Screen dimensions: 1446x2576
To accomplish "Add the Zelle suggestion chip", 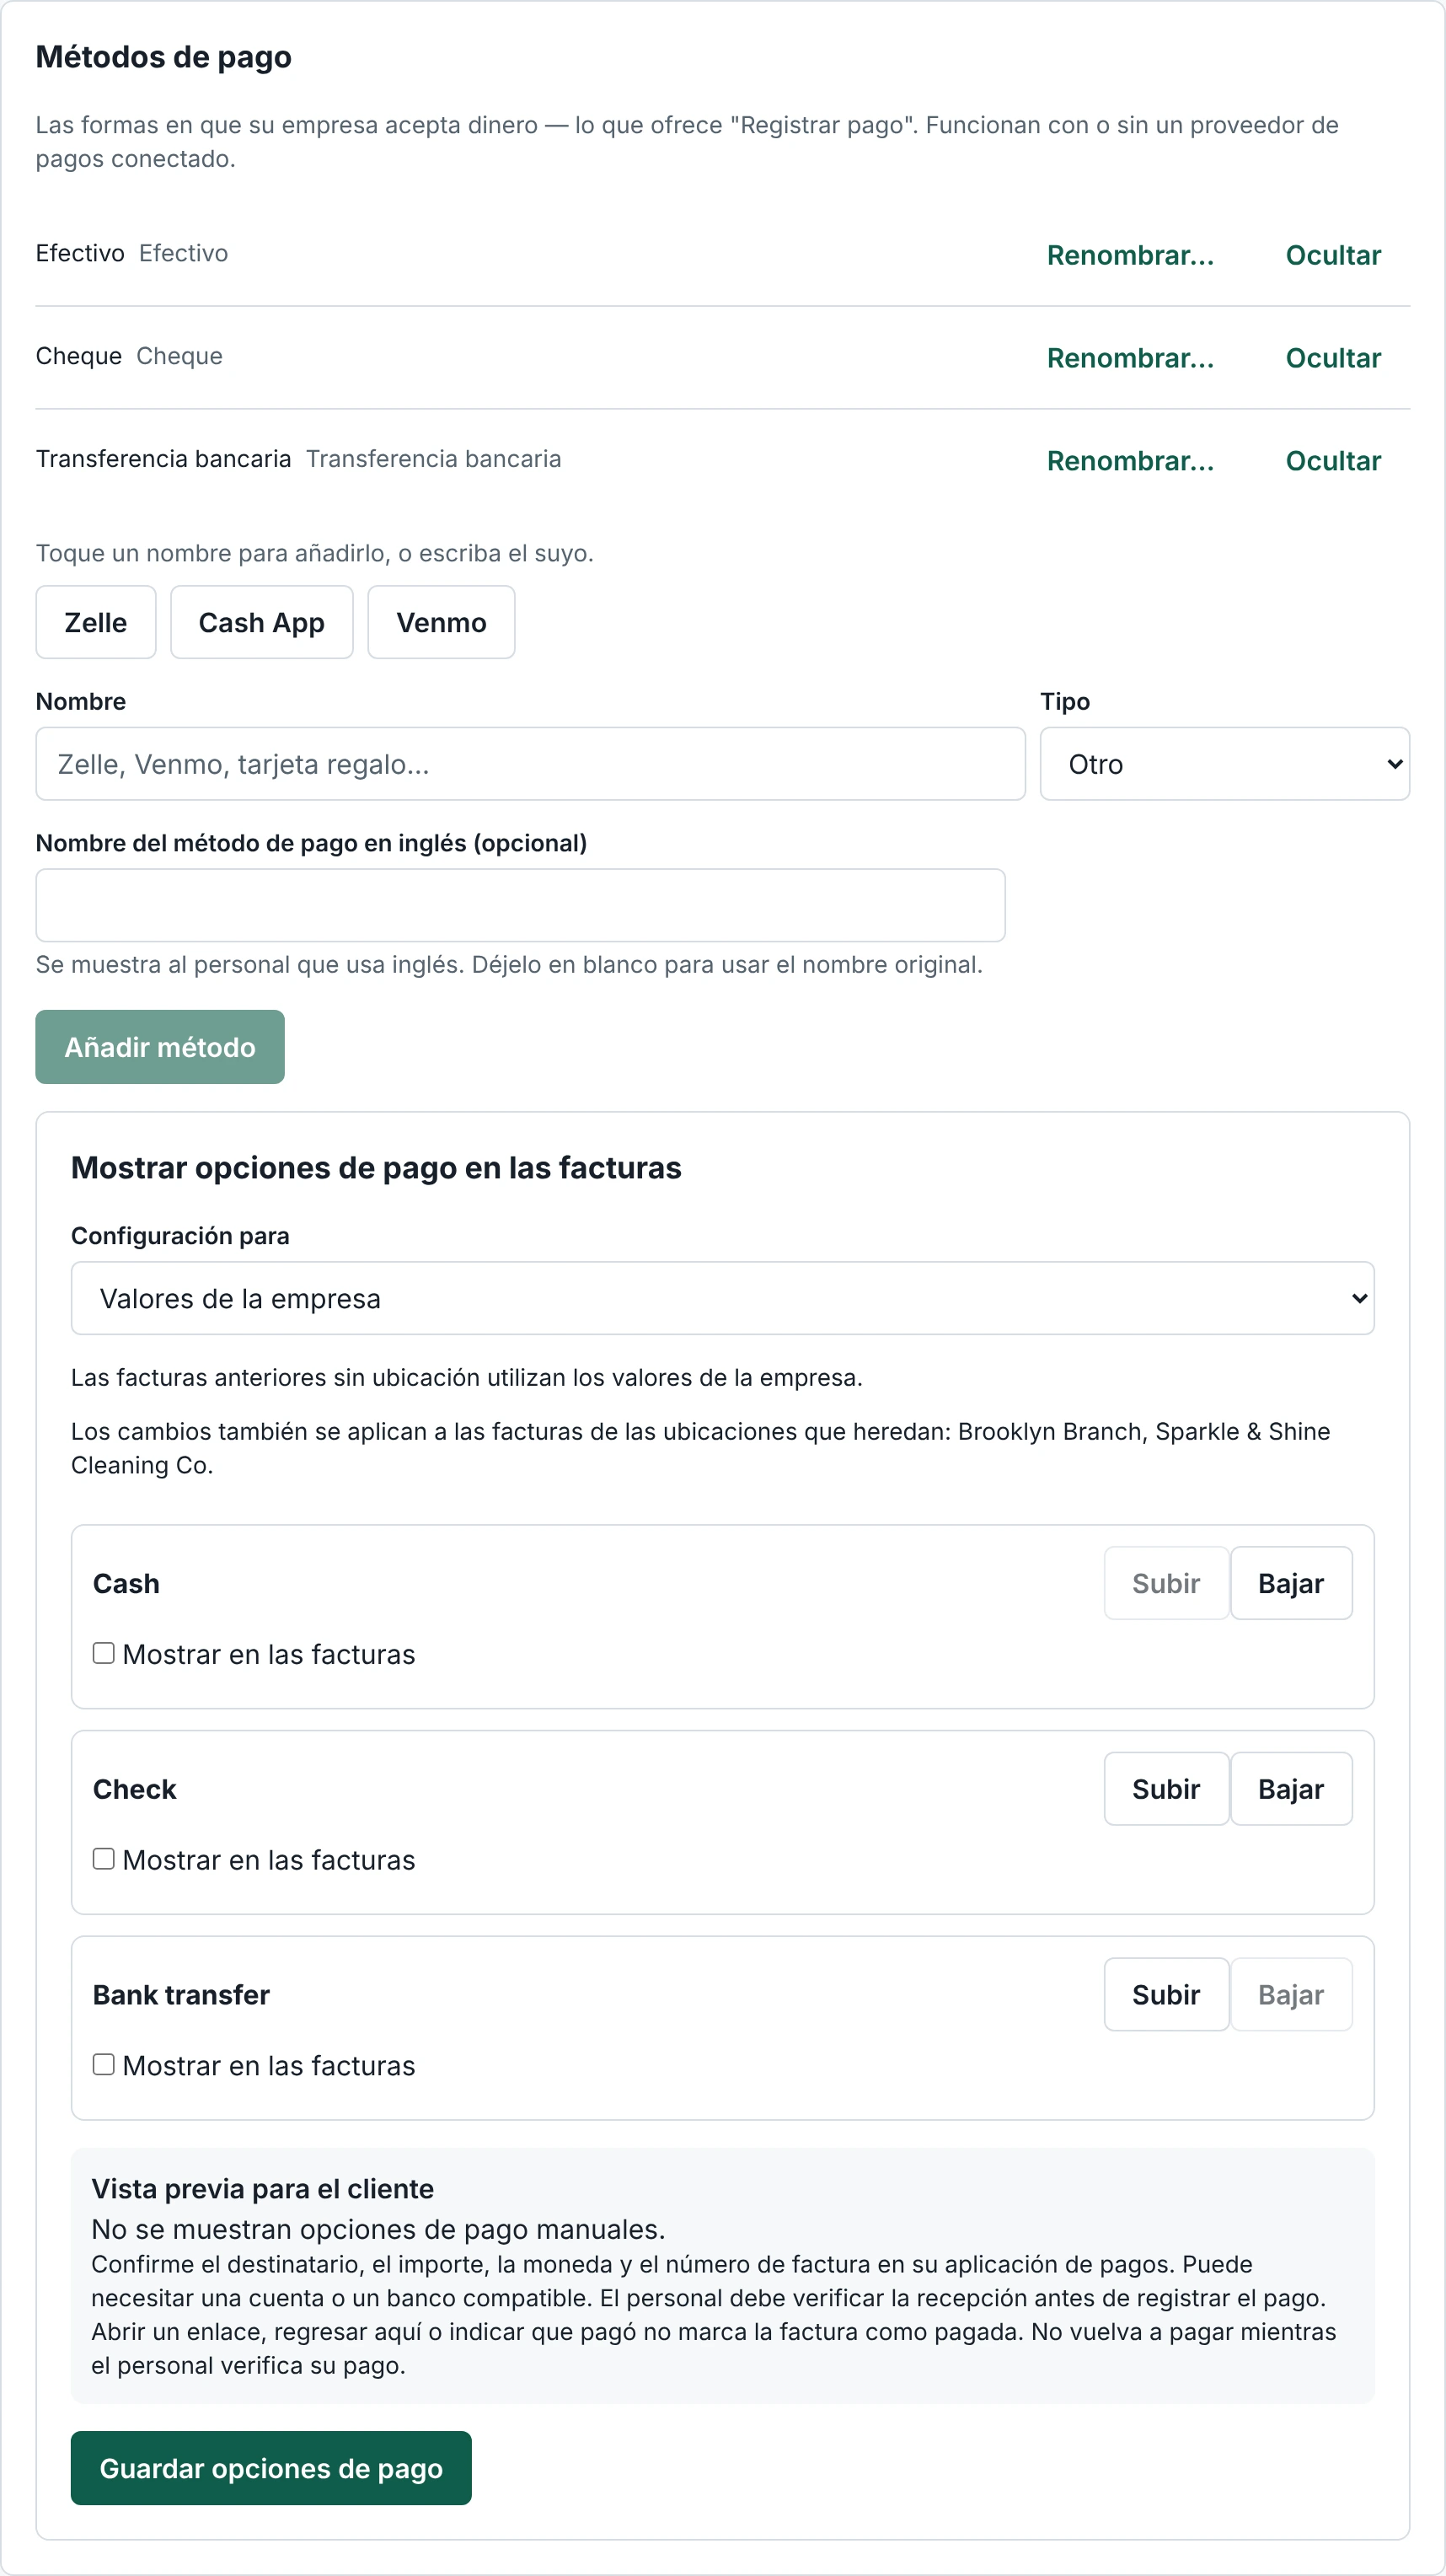I will pyautogui.click(x=96, y=622).
